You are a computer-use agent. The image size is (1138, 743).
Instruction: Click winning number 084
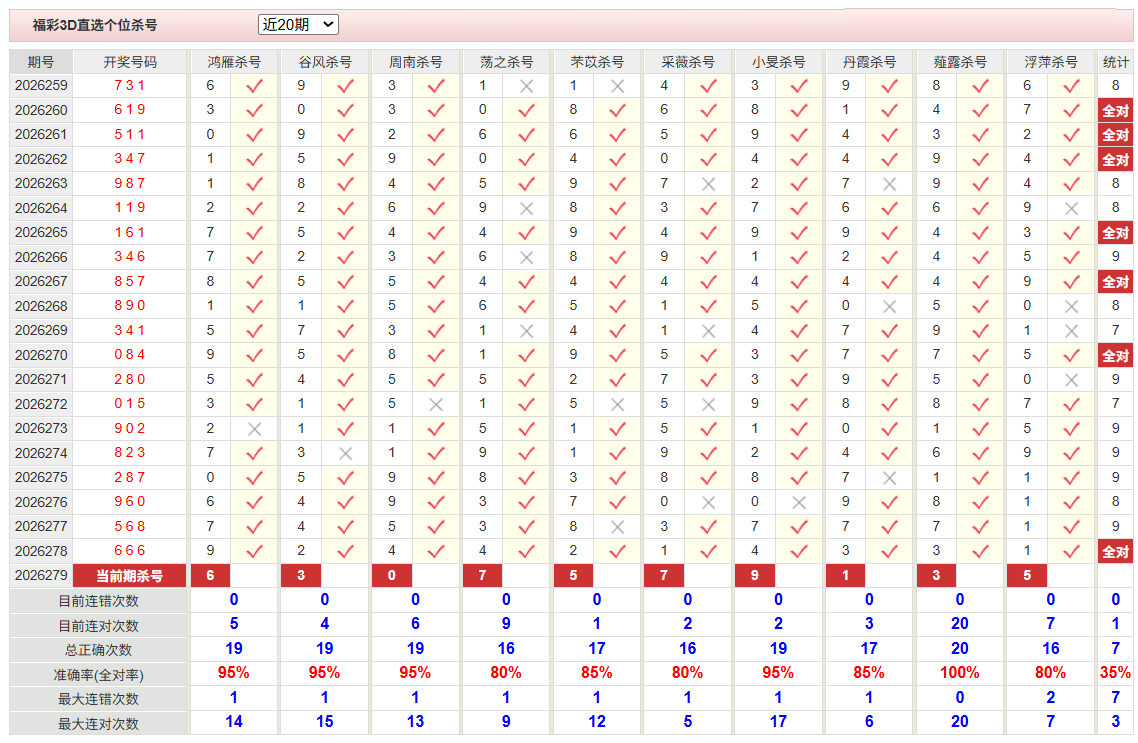pyautogui.click(x=130, y=355)
